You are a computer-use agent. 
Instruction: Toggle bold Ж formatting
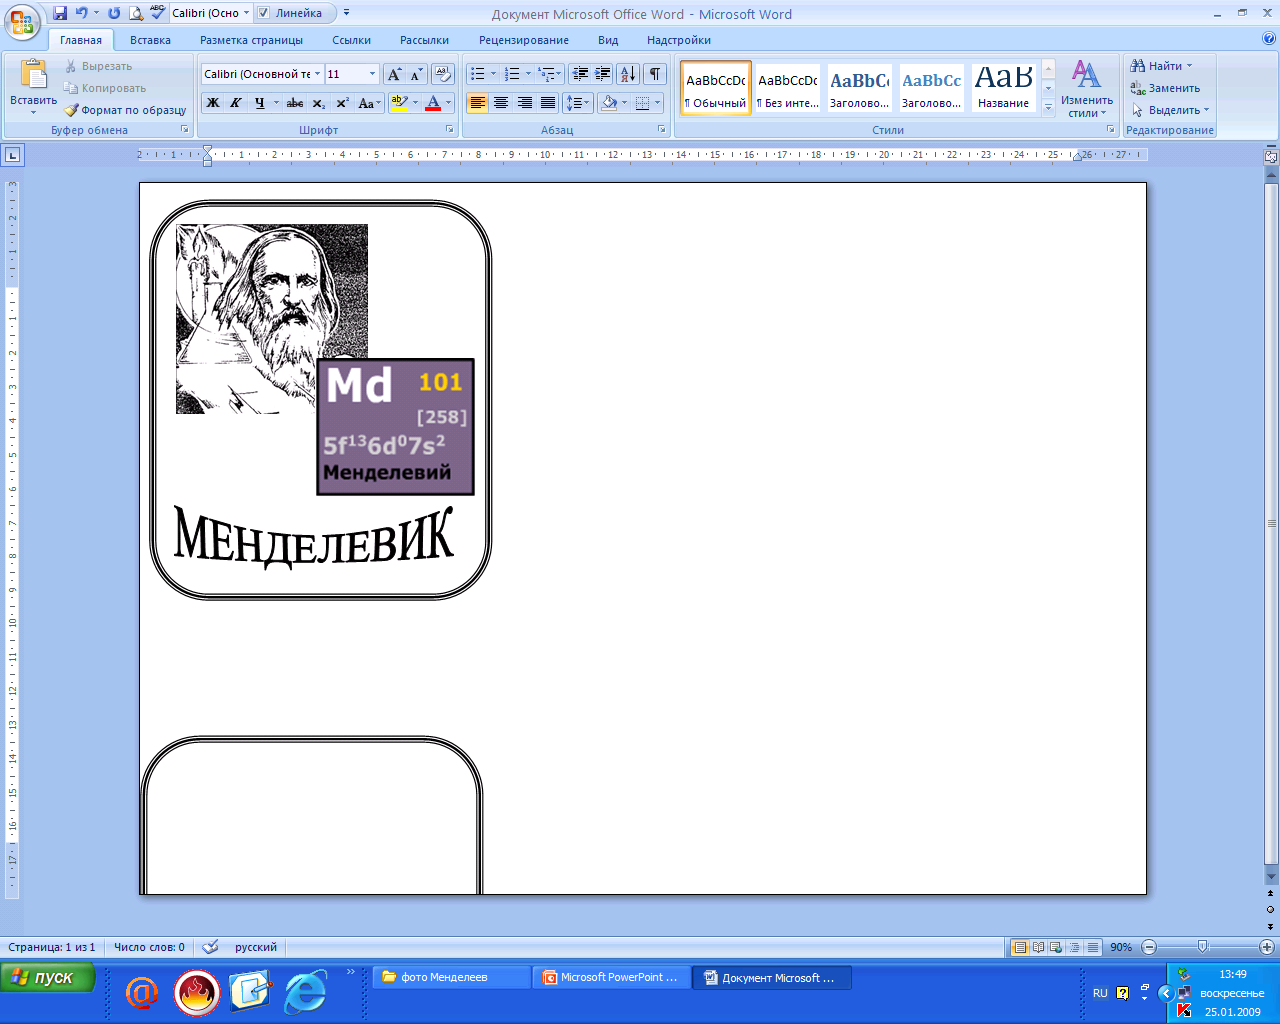(x=213, y=103)
